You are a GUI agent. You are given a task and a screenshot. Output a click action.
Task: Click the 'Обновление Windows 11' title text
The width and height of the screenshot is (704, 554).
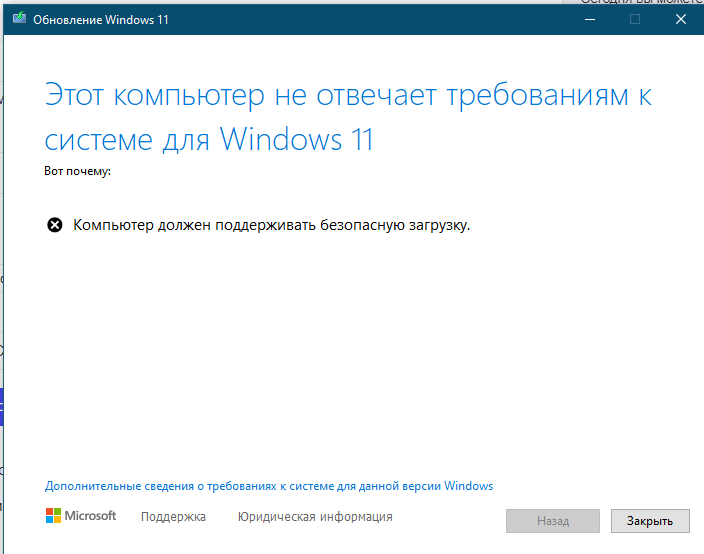[101, 20]
